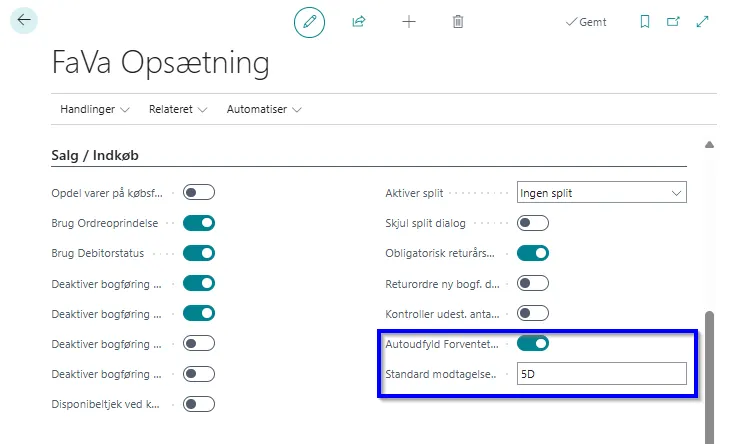The height and width of the screenshot is (444, 746).
Task: Click the Standard modtagelse input field
Action: click(x=602, y=374)
